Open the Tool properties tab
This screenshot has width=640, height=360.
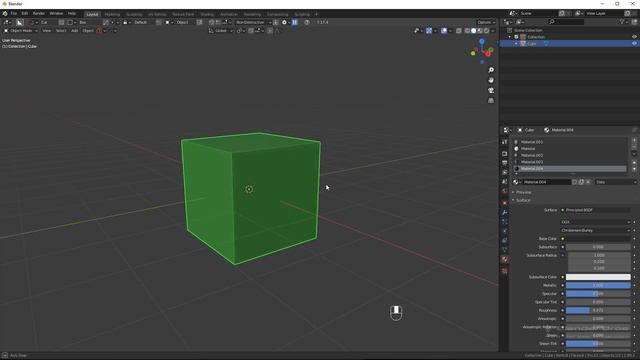tap(504, 142)
